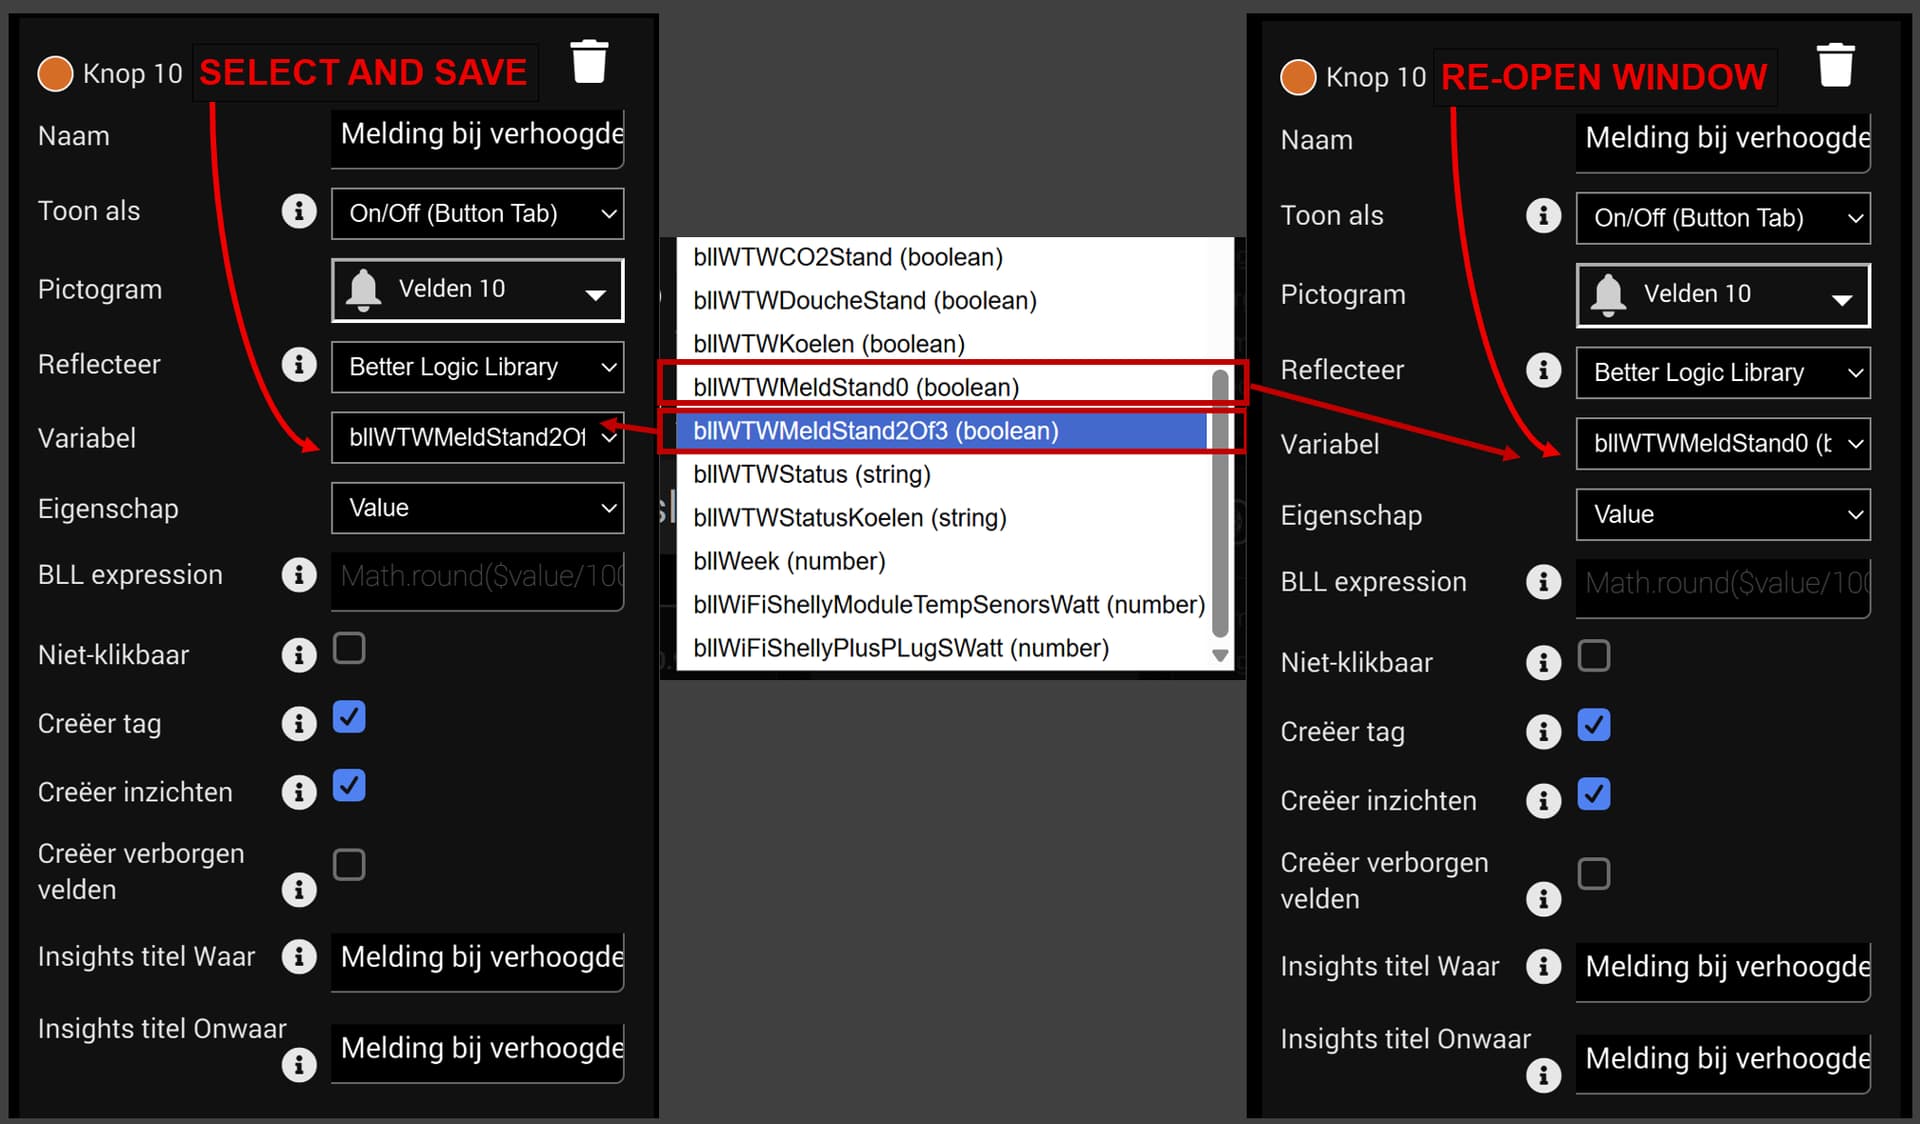Toggle left Creëer verborgen velden checkbox
The image size is (1920, 1124).
[349, 864]
